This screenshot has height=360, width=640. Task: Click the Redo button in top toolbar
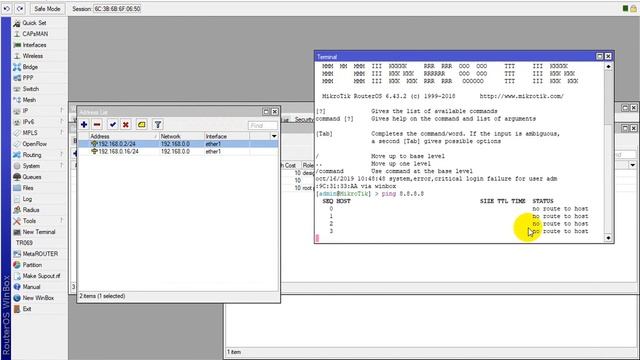pos(20,9)
